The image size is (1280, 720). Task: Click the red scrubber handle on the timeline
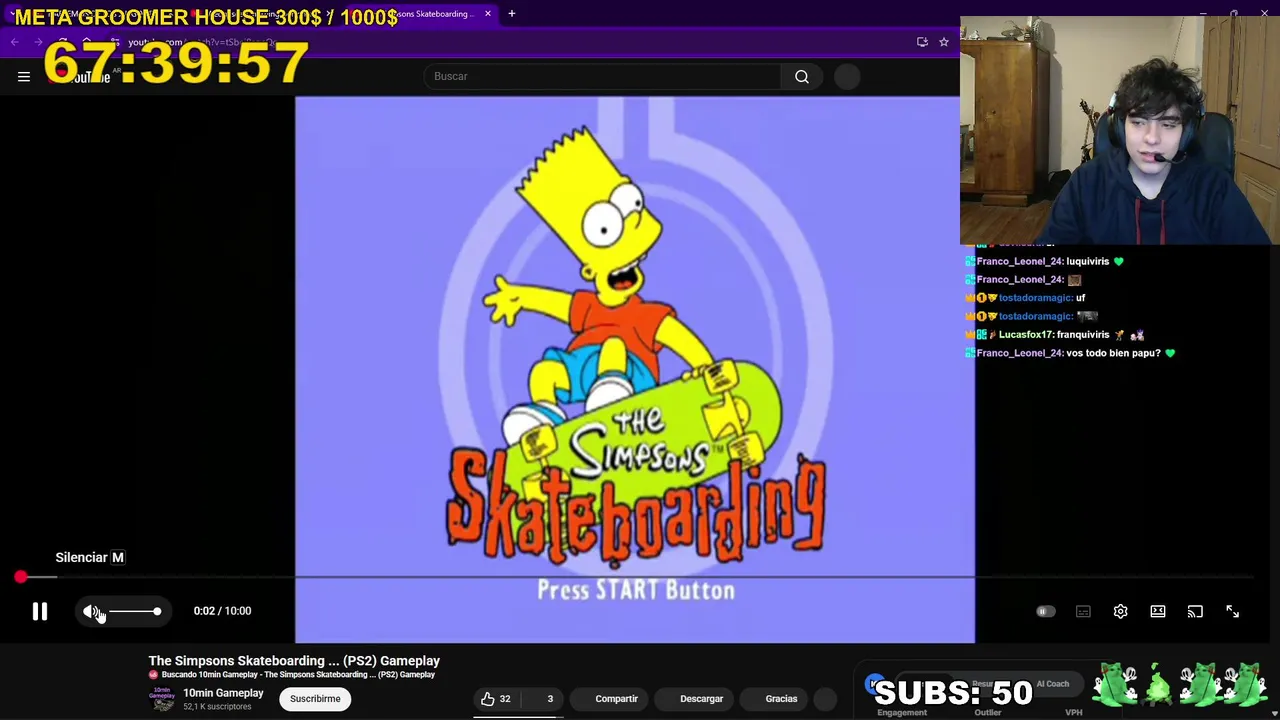pyautogui.click(x=21, y=577)
